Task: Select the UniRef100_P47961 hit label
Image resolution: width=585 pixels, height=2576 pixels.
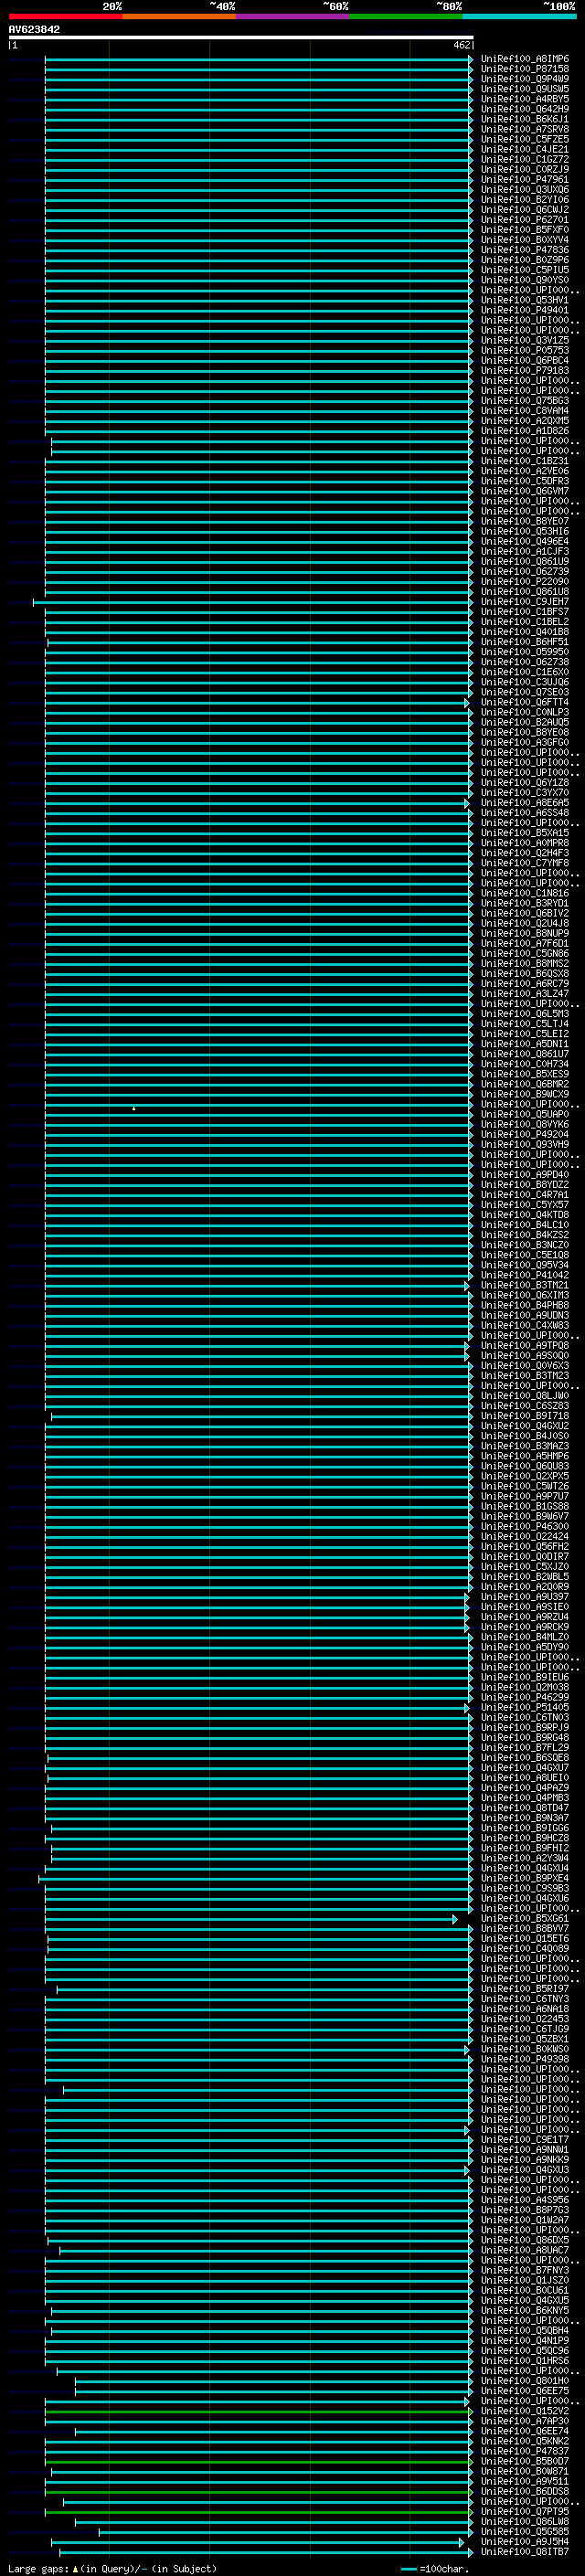Action: [525, 180]
